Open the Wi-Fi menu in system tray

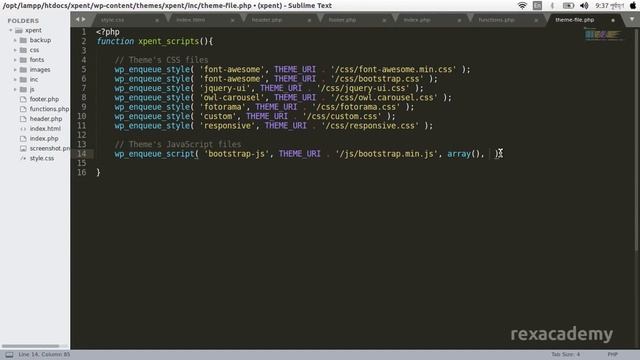coord(522,6)
